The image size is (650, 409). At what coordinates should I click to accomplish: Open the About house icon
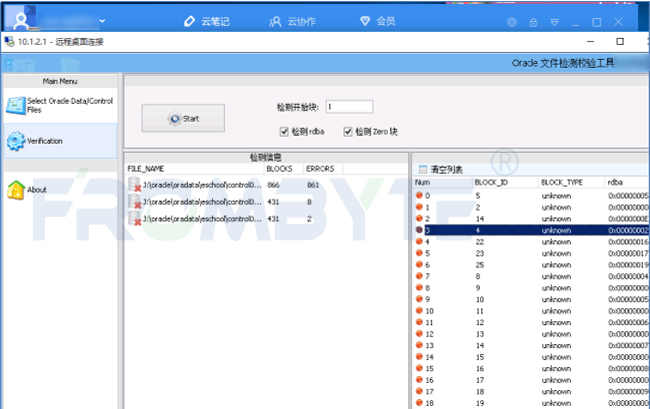(16, 190)
